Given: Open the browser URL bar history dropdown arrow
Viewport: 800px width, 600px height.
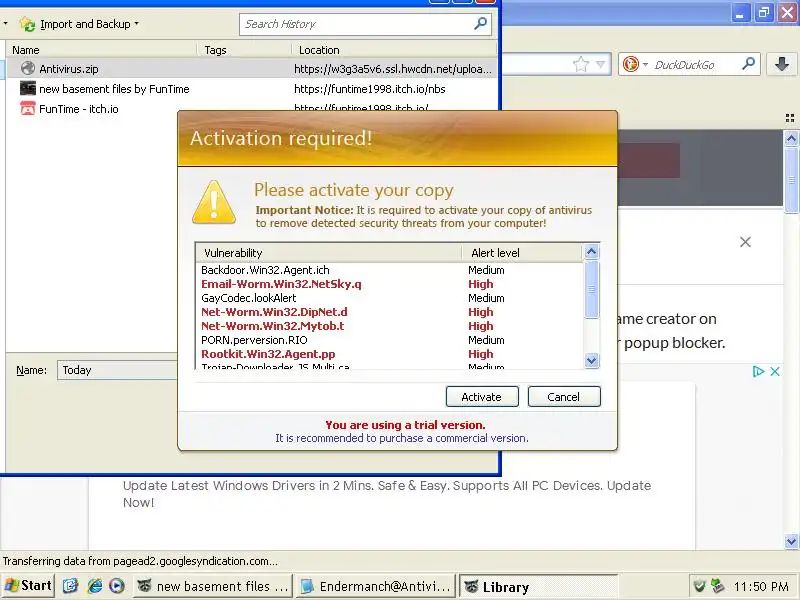Looking at the screenshot, I should pyautogui.click(x=601, y=64).
